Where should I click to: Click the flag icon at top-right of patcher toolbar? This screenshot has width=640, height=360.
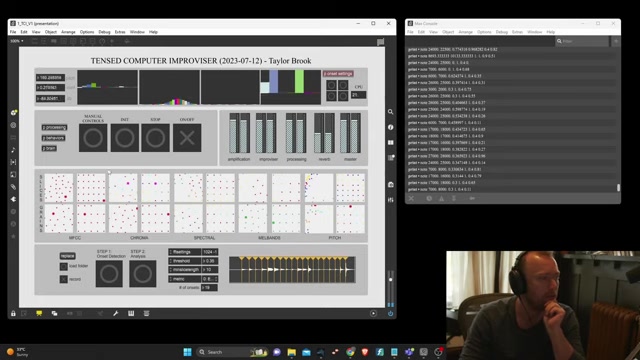[380, 42]
